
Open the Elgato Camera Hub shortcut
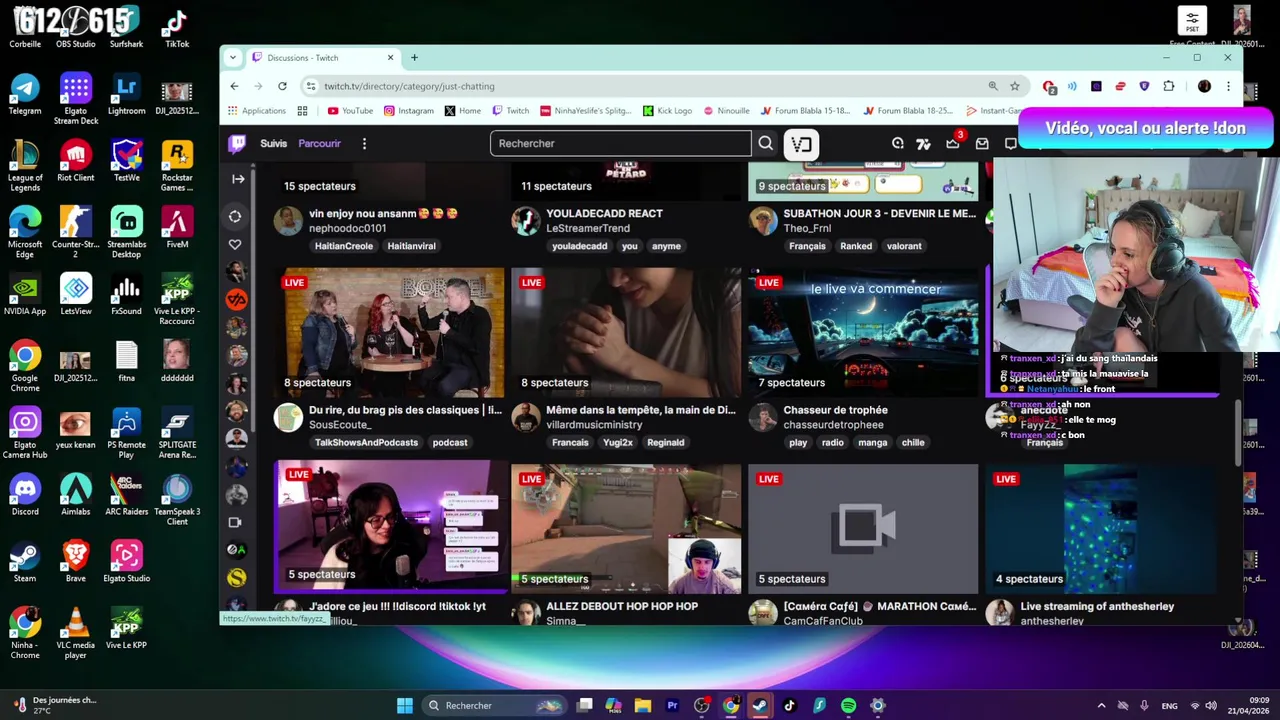(25, 434)
